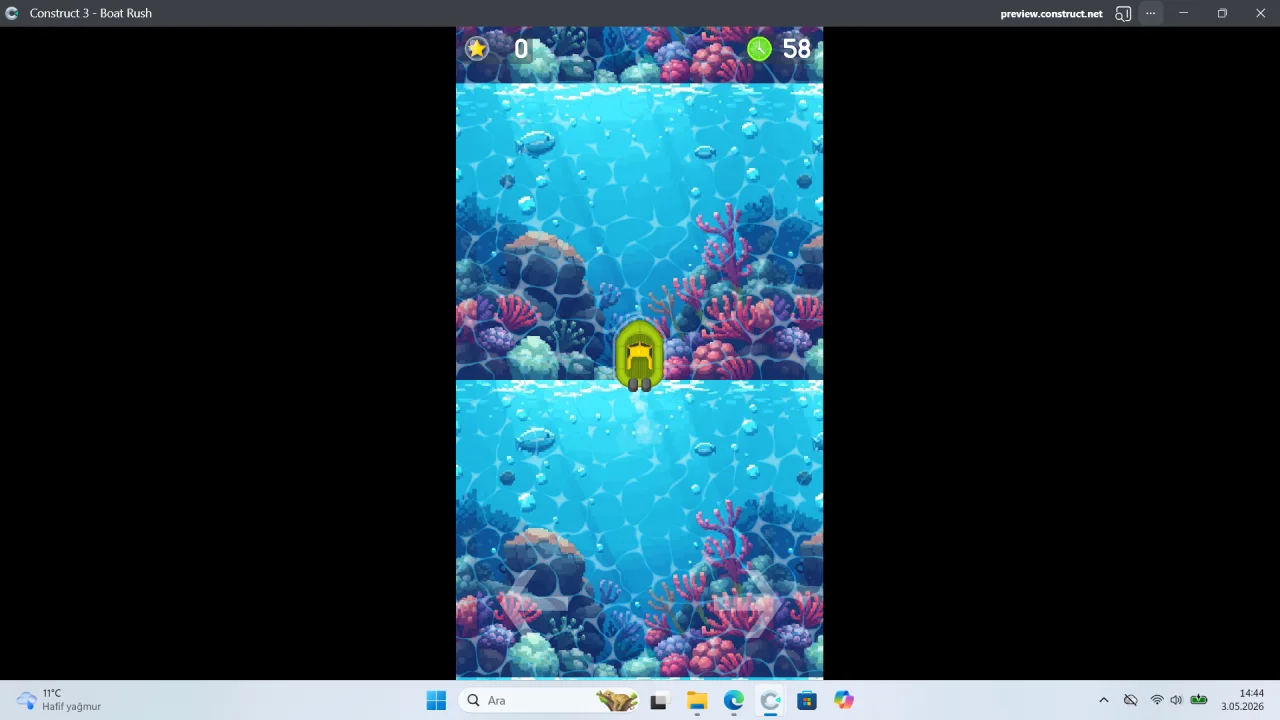Viewport: 1280px width, 720px height.
Task: Click the score value 0
Action: coord(521,49)
